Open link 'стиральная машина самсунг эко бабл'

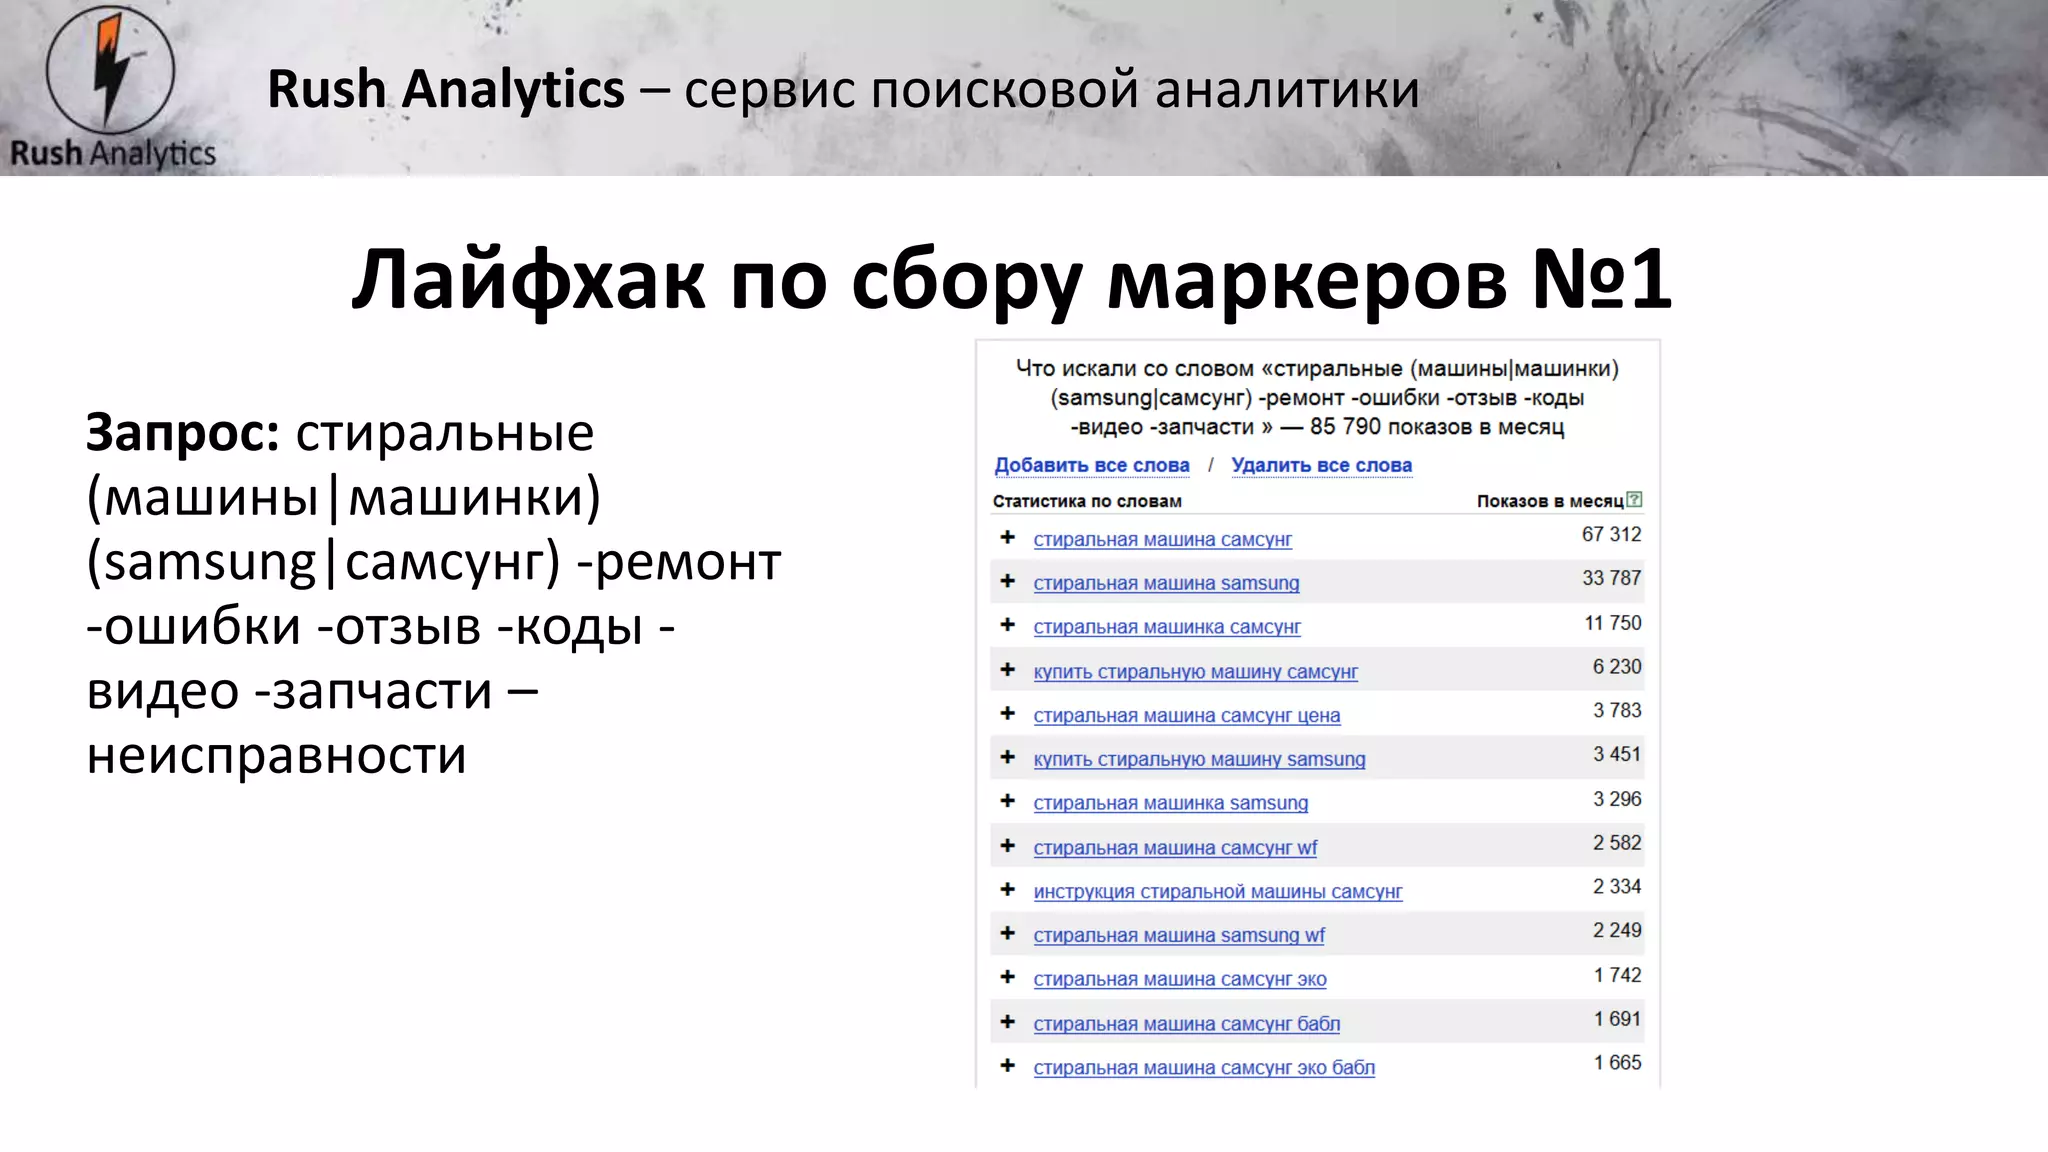tap(1204, 1068)
